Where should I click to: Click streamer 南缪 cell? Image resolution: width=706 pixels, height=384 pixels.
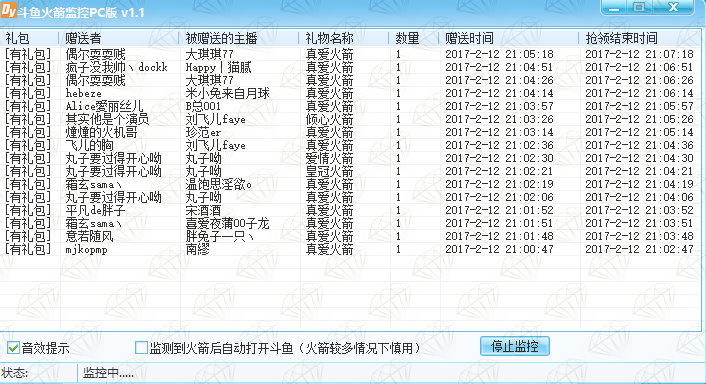click(197, 249)
